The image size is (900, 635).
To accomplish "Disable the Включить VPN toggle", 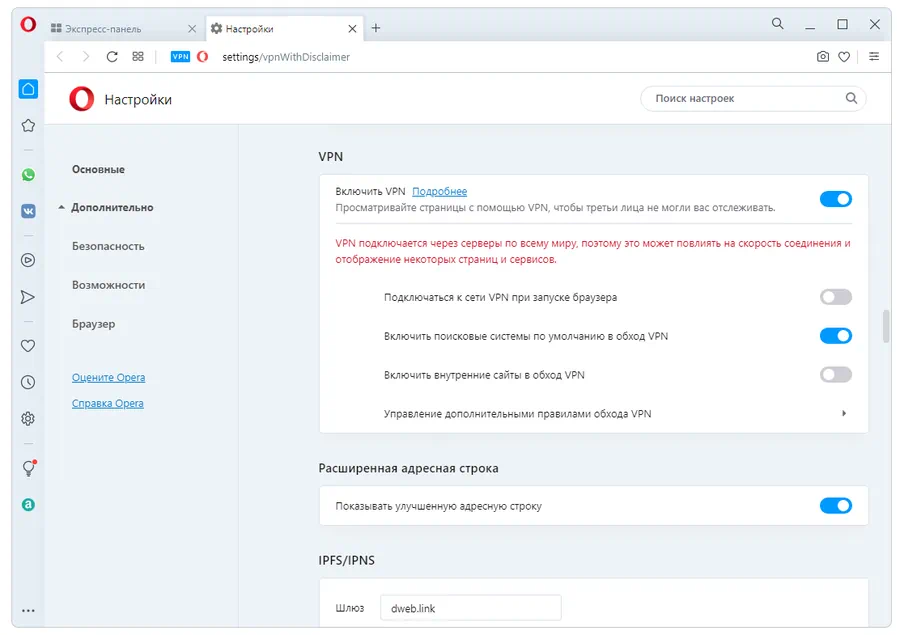I will (836, 199).
